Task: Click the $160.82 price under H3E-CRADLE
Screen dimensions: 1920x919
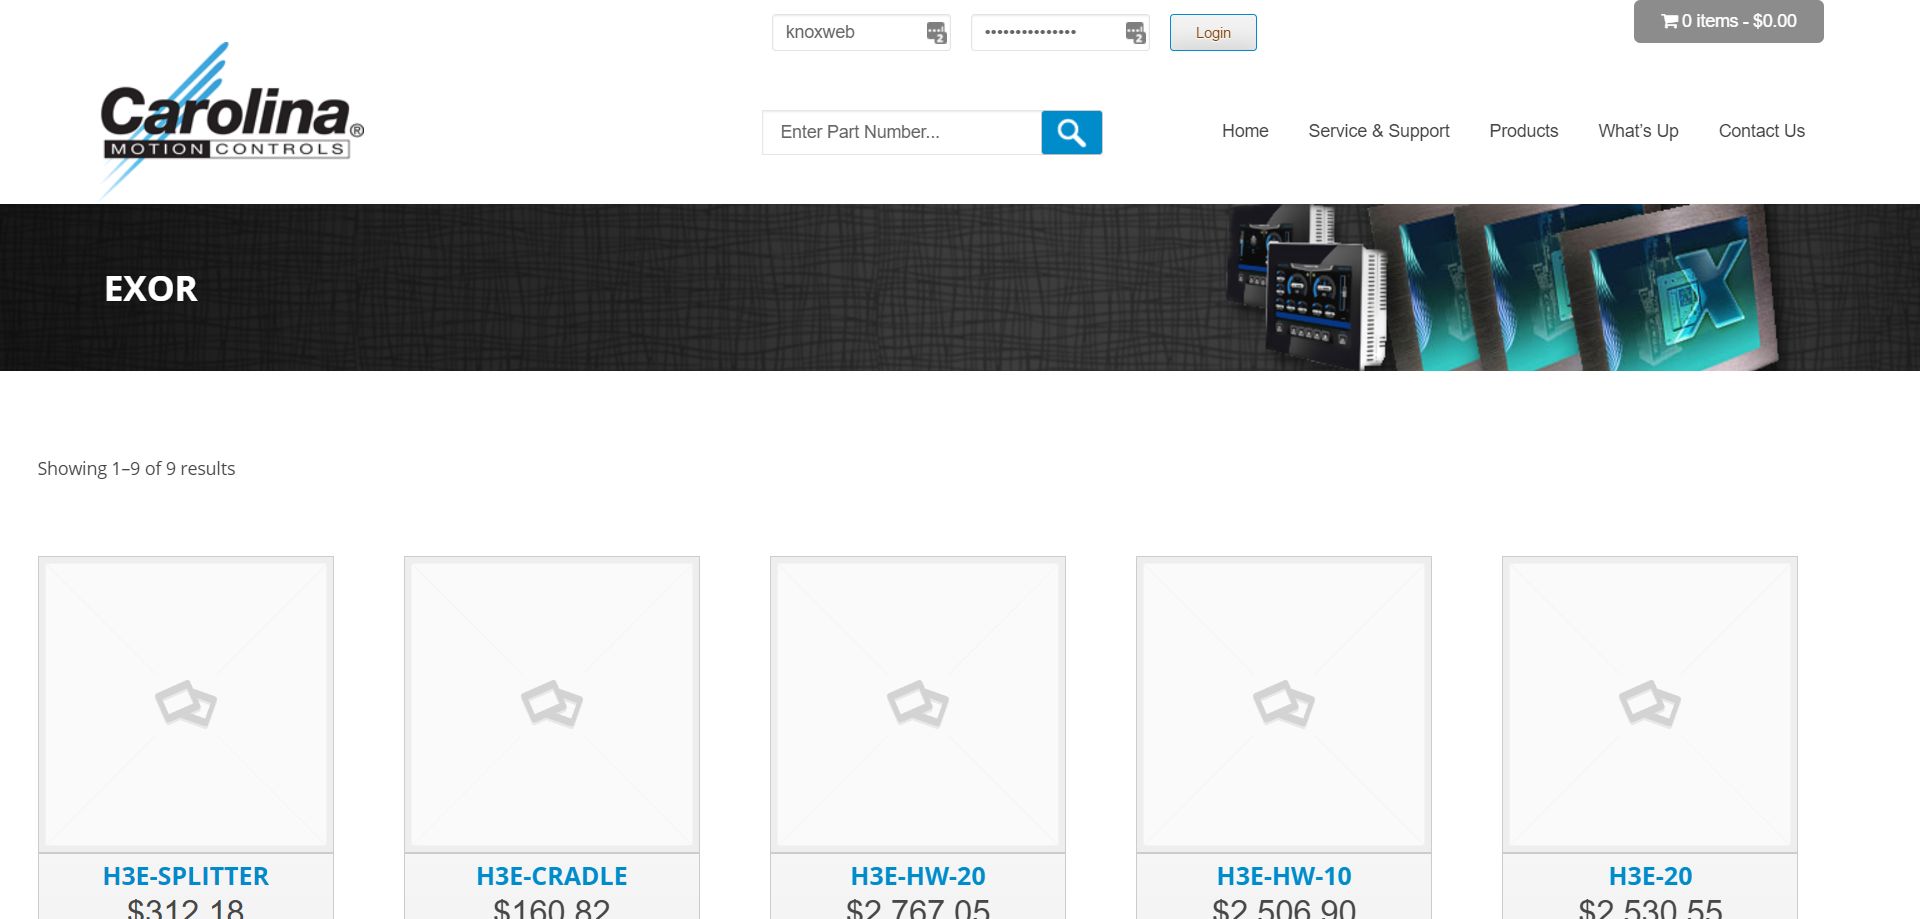Action: (552, 908)
